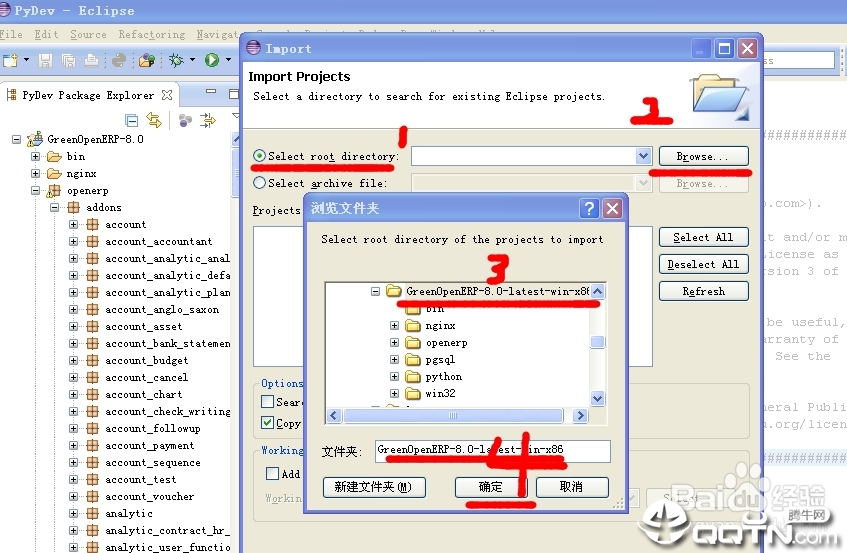
Task: Click Deselect All button in Import dialog
Action: [x=704, y=264]
